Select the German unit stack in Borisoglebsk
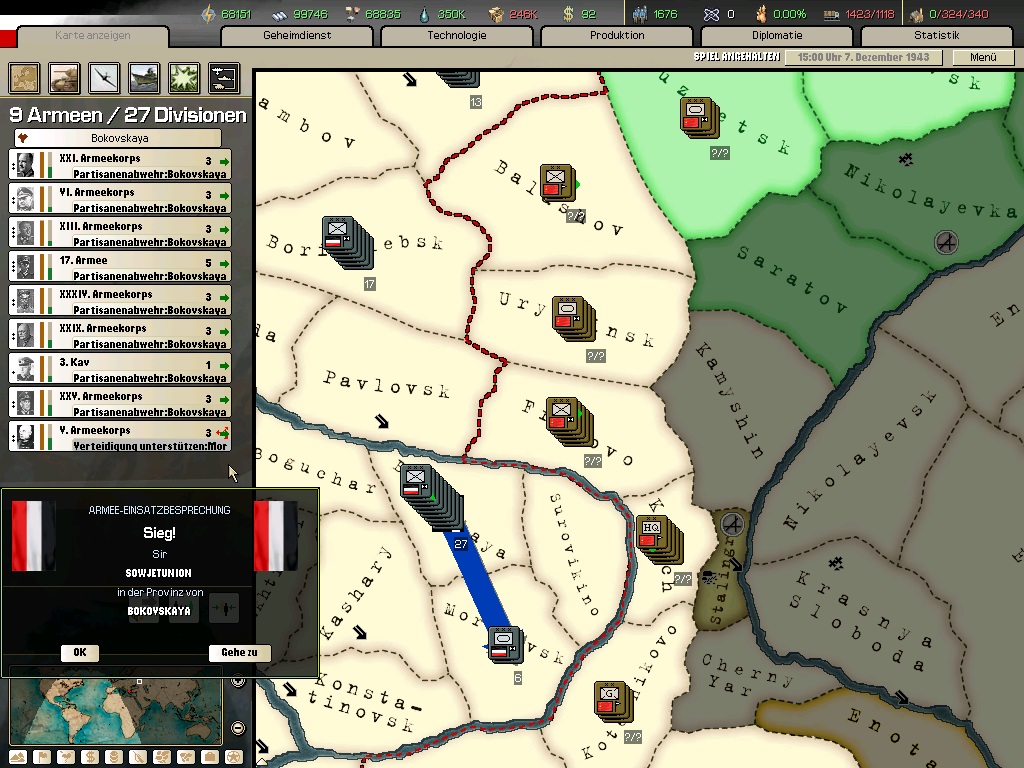Viewport: 1024px width, 768px height. 348,243
